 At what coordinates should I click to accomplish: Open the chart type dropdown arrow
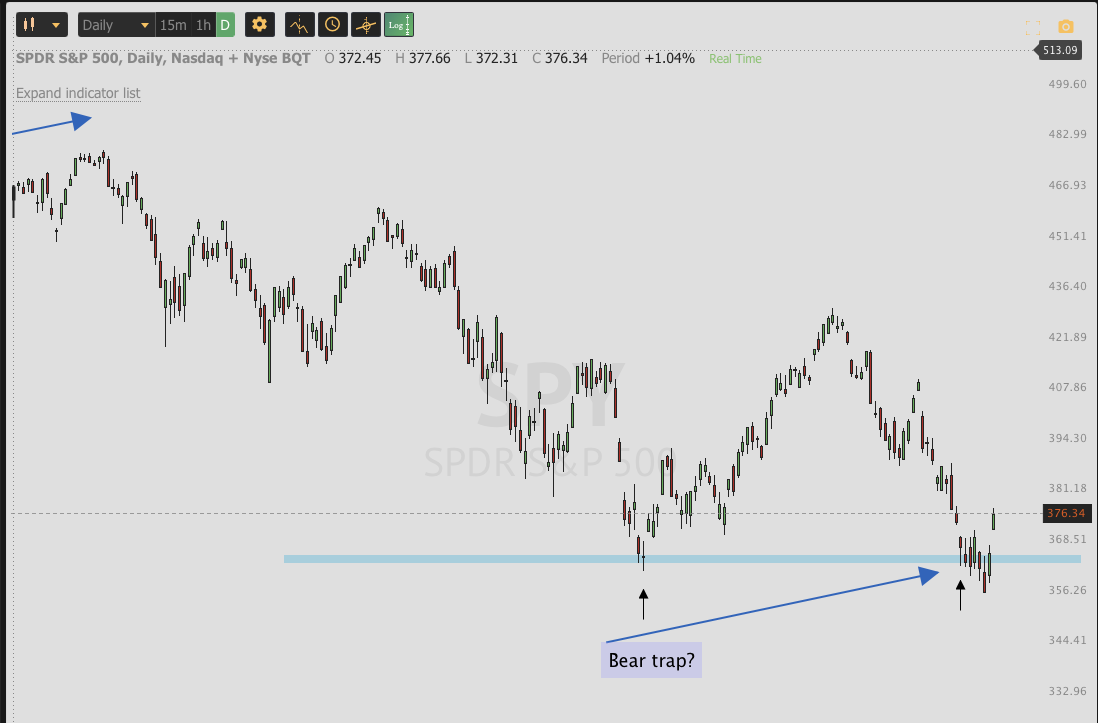56,24
